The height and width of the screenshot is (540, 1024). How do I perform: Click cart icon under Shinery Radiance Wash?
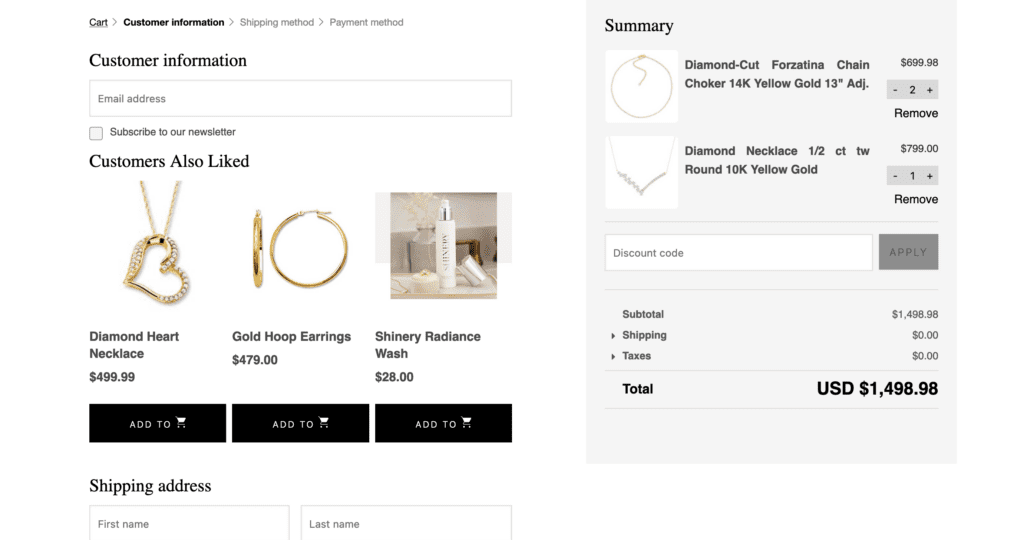pos(467,423)
